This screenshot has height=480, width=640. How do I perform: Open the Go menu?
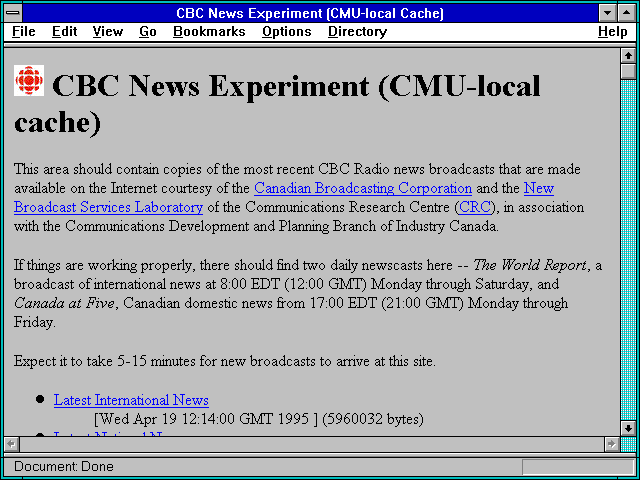148,32
